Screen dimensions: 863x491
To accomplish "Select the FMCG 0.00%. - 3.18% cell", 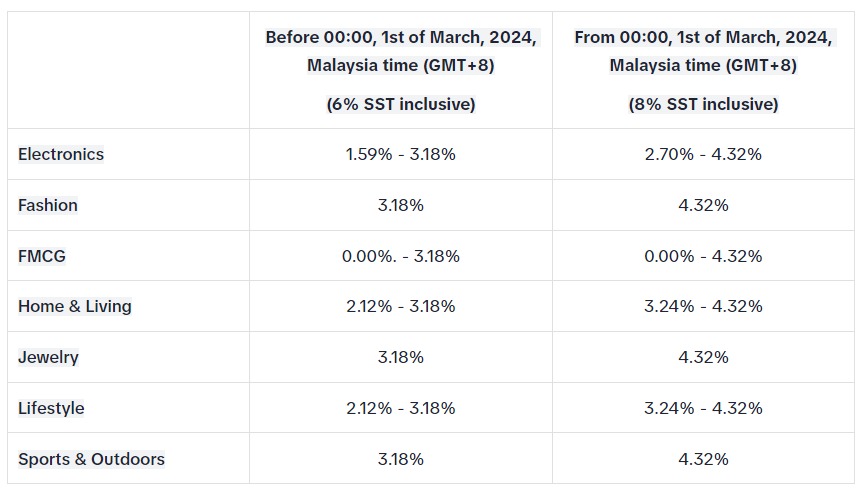I will (401, 256).
